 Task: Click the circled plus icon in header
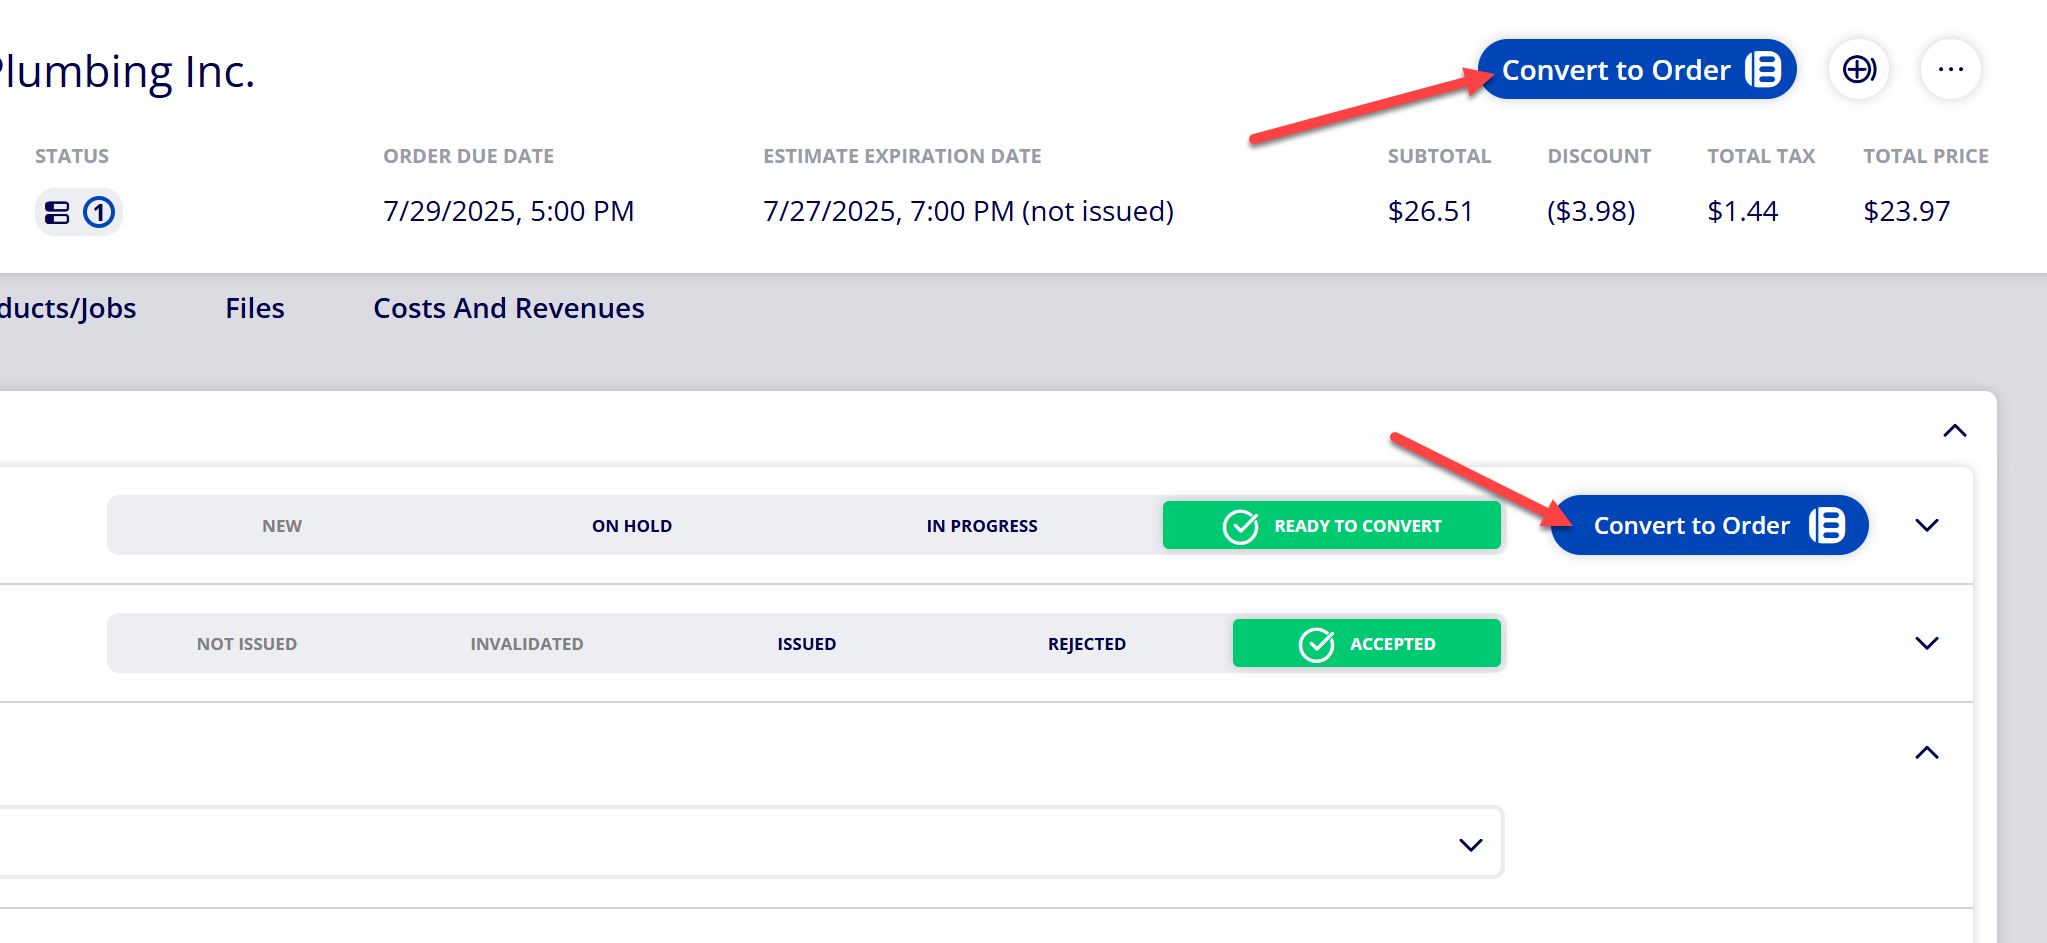pos(1859,69)
